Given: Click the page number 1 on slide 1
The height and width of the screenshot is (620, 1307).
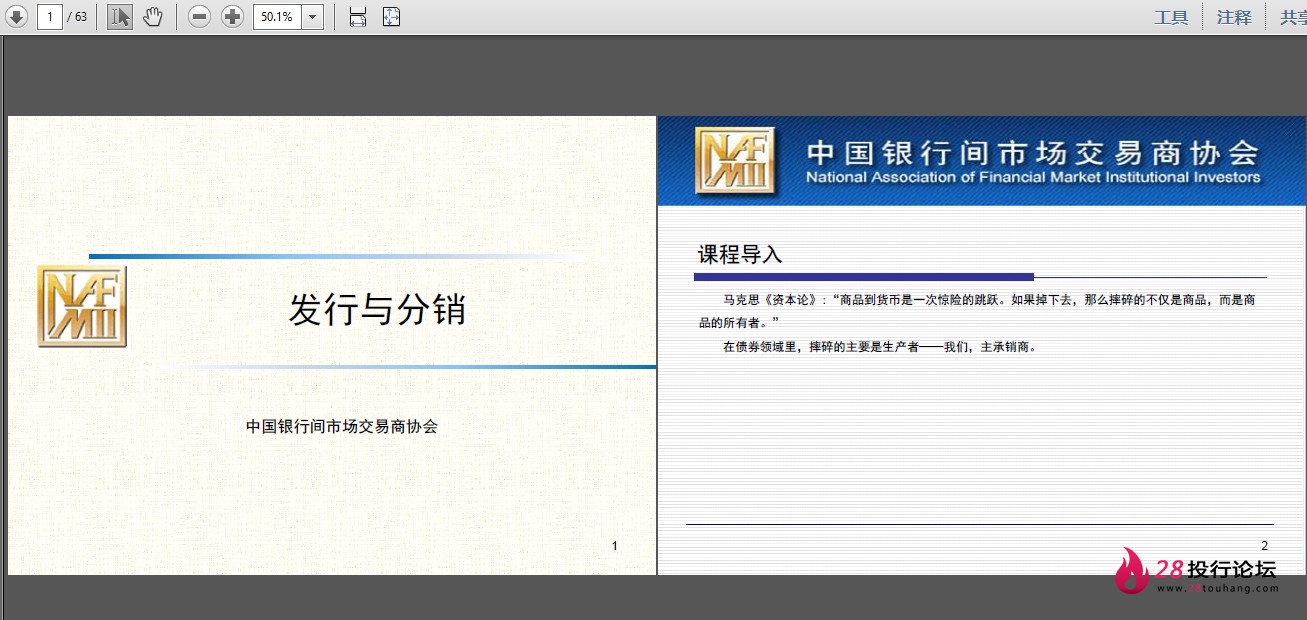Looking at the screenshot, I should click(x=614, y=545).
